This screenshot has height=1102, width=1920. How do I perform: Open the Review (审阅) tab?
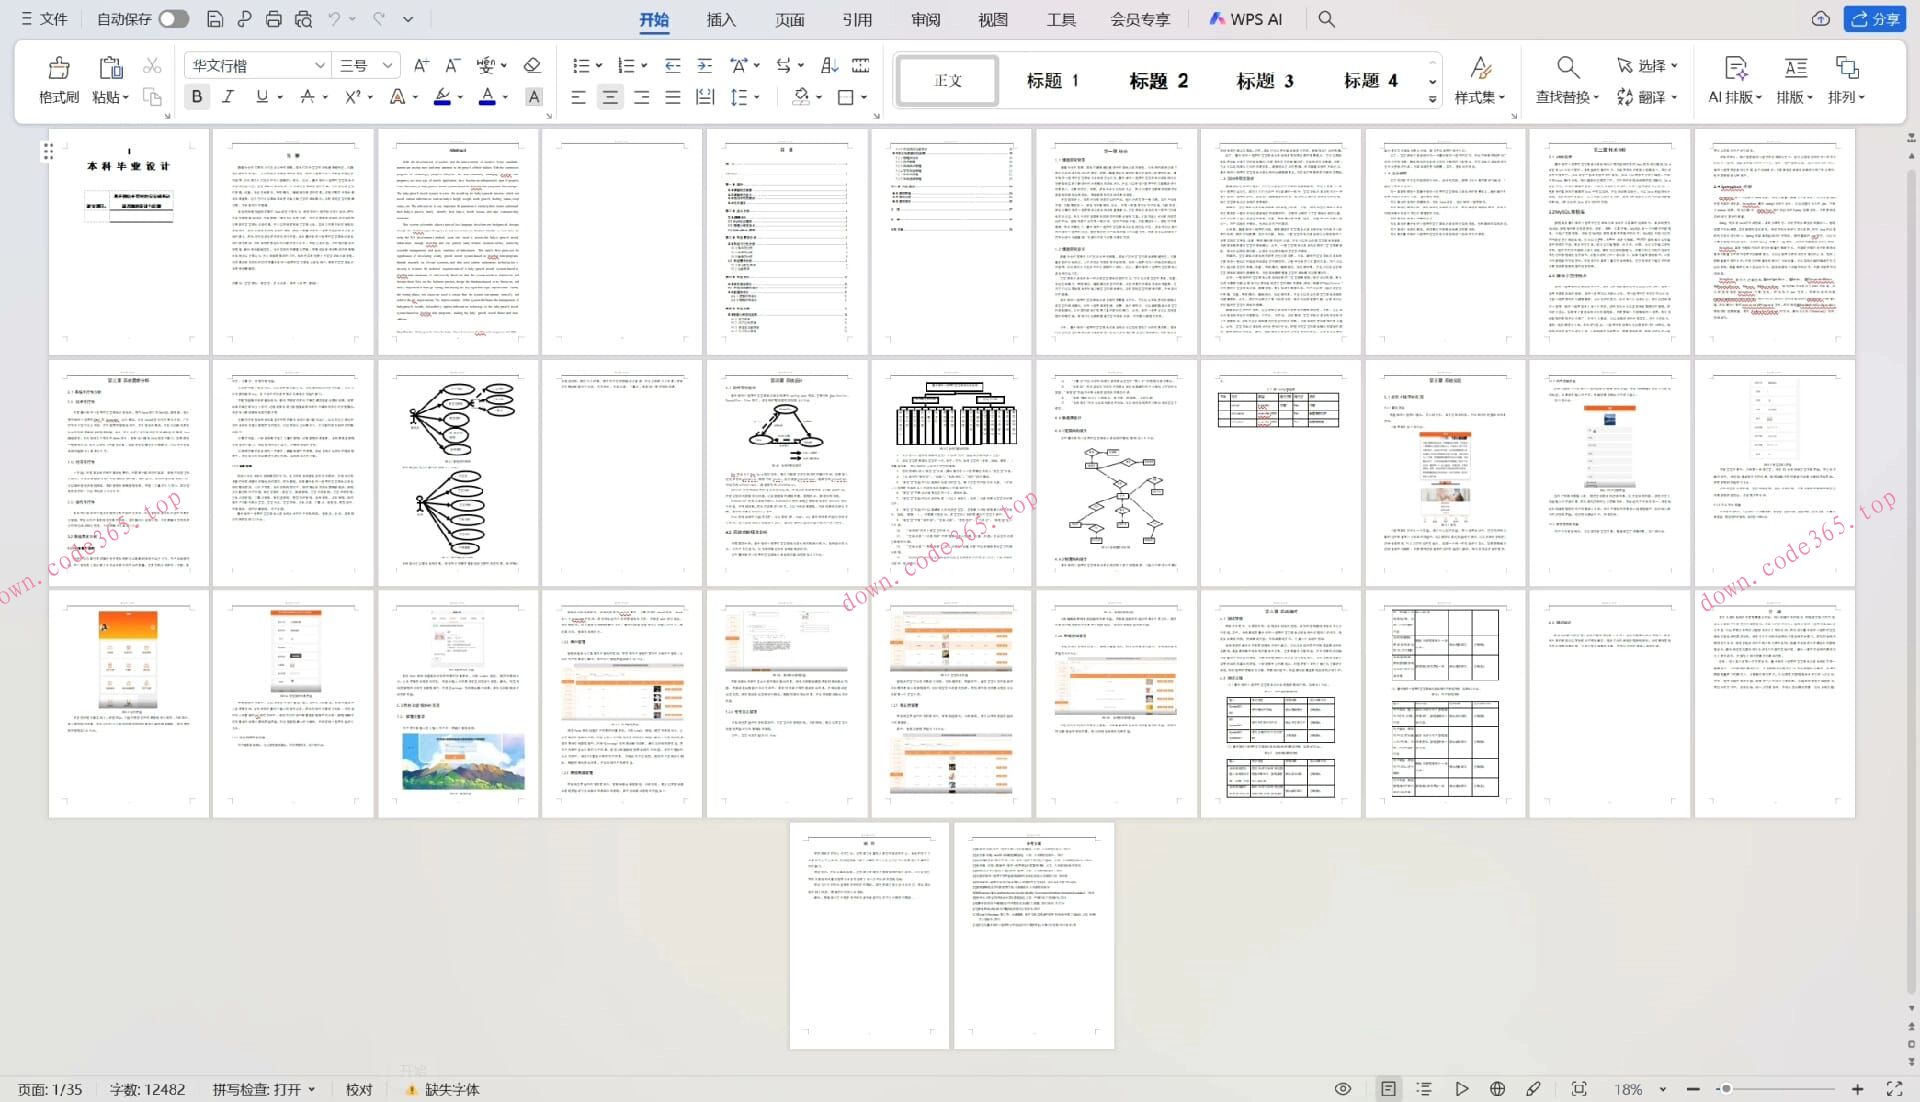pos(925,19)
